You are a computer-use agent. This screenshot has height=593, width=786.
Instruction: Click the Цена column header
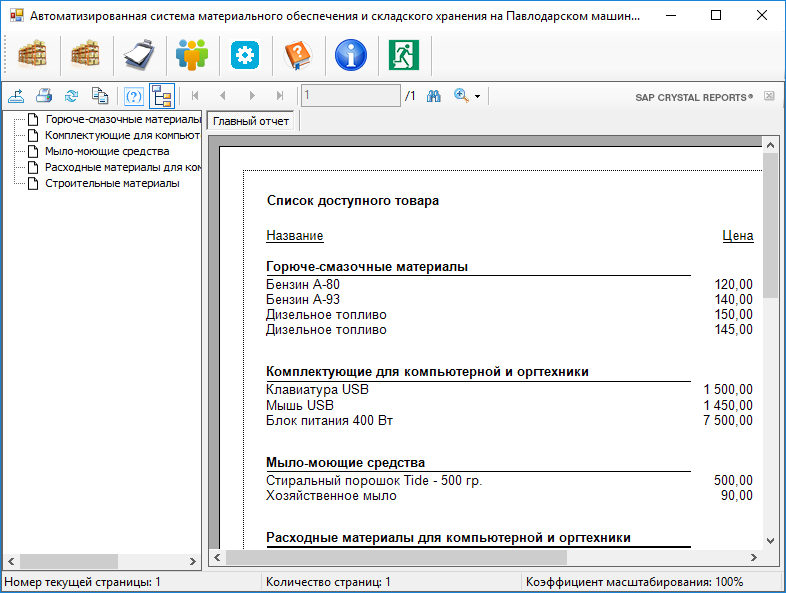[x=738, y=236]
